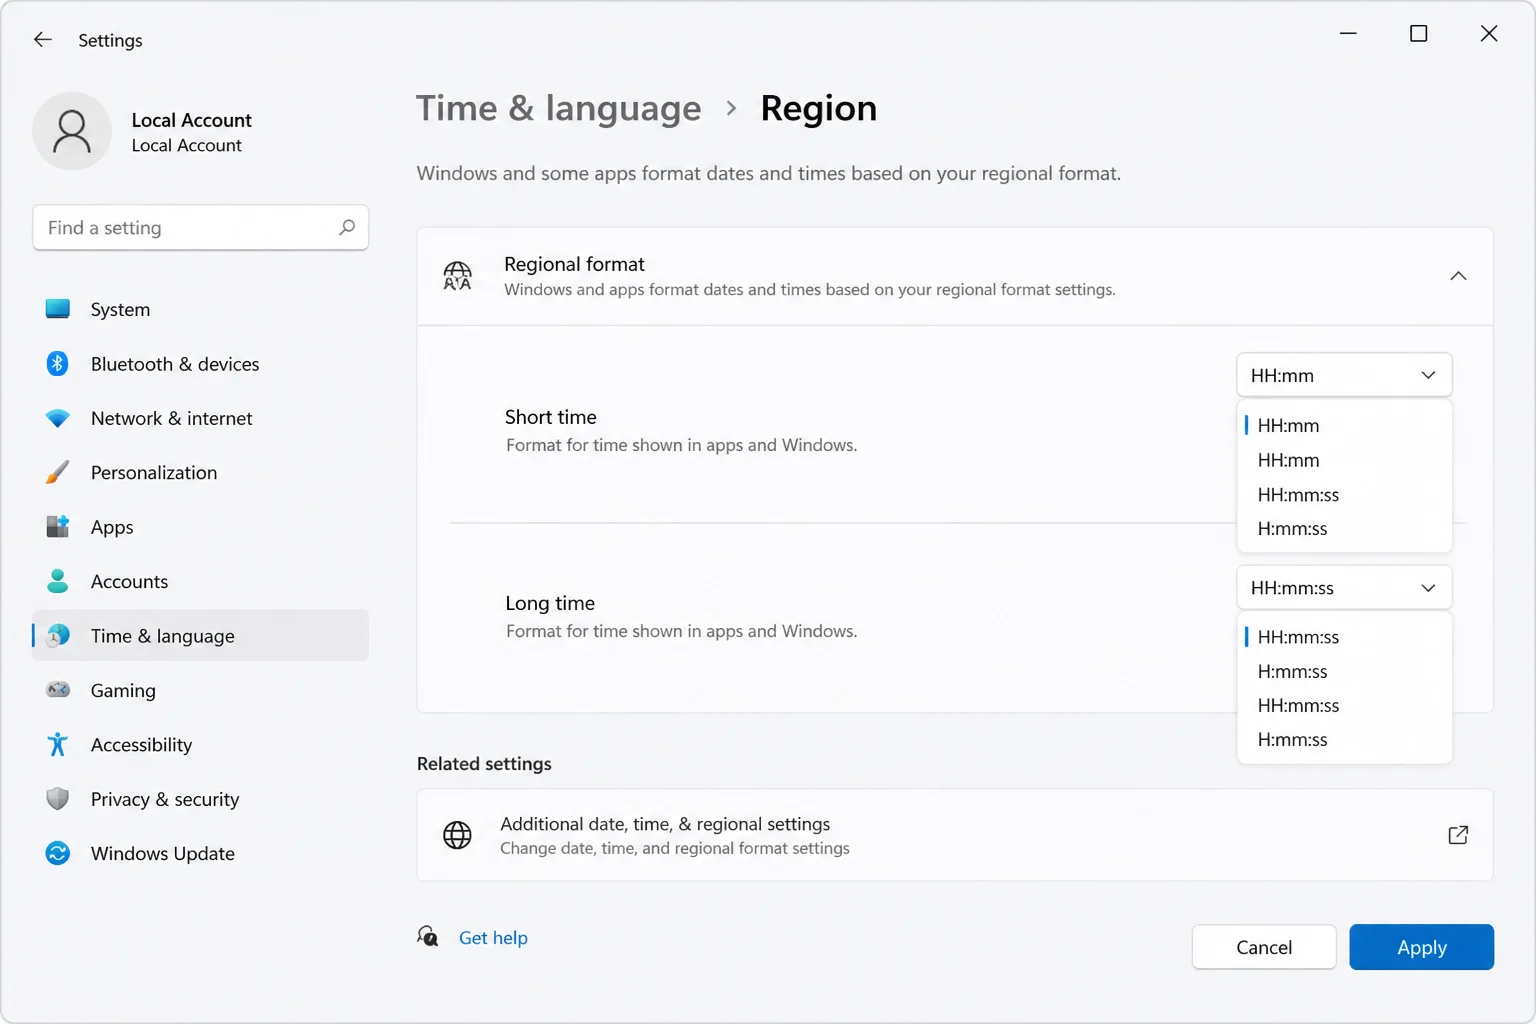The image size is (1536, 1024).
Task: Go to Bluetooth & devices settings
Action: coord(201,364)
